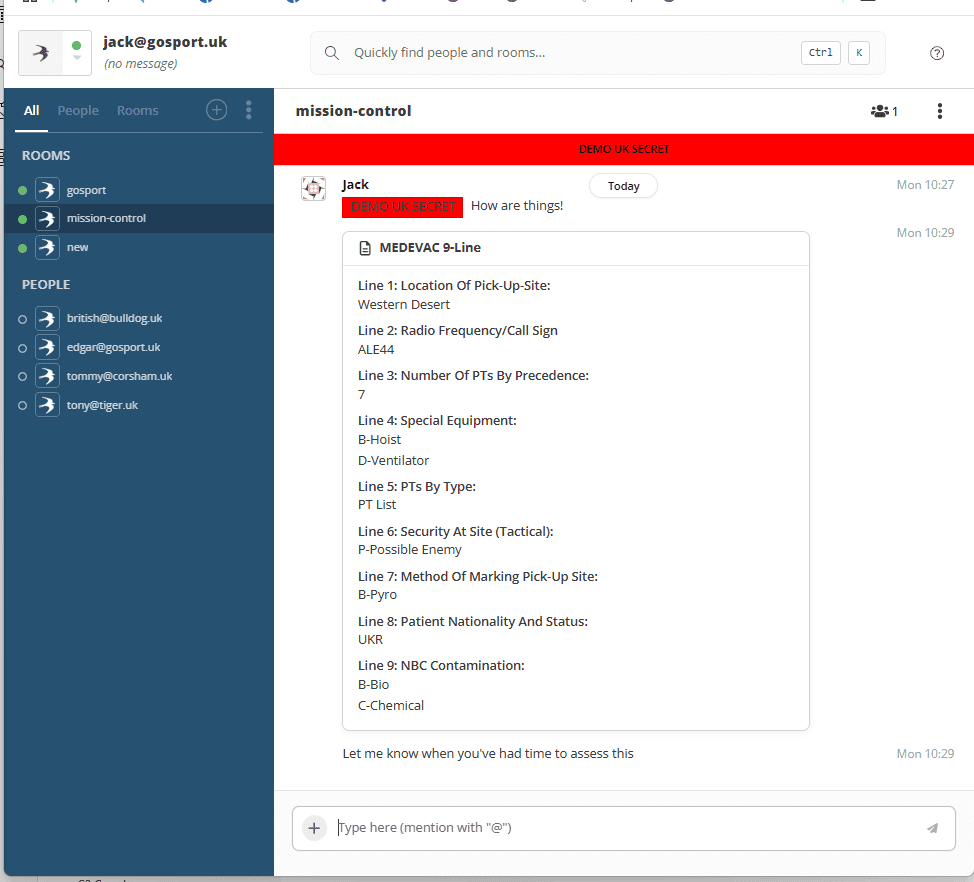Open the new room
The image size is (974, 882).
click(77, 247)
